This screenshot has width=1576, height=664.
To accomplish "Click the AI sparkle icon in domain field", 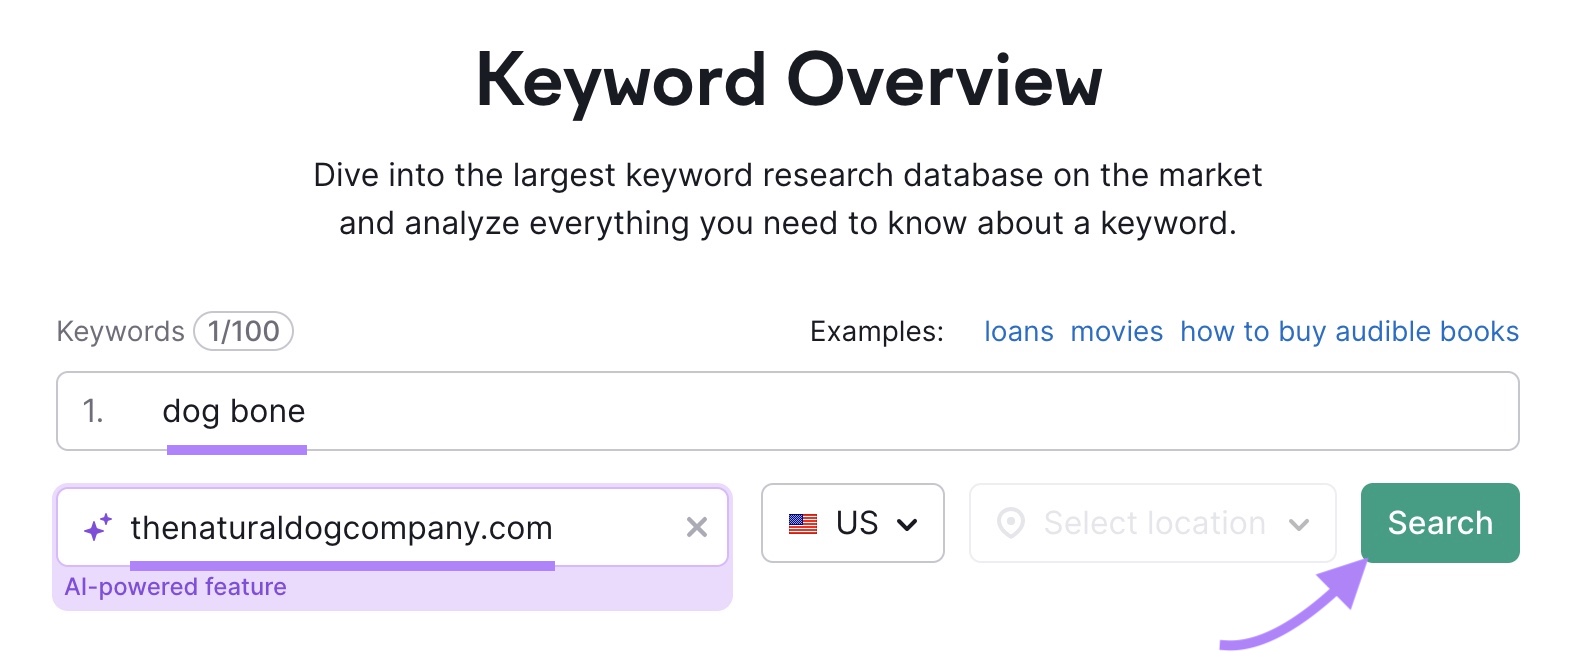I will click(x=96, y=524).
